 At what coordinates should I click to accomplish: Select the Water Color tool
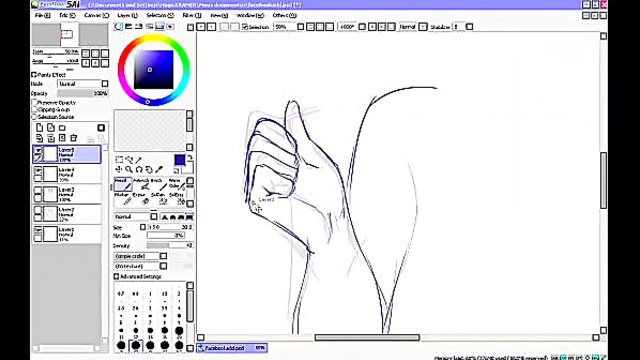(176, 184)
